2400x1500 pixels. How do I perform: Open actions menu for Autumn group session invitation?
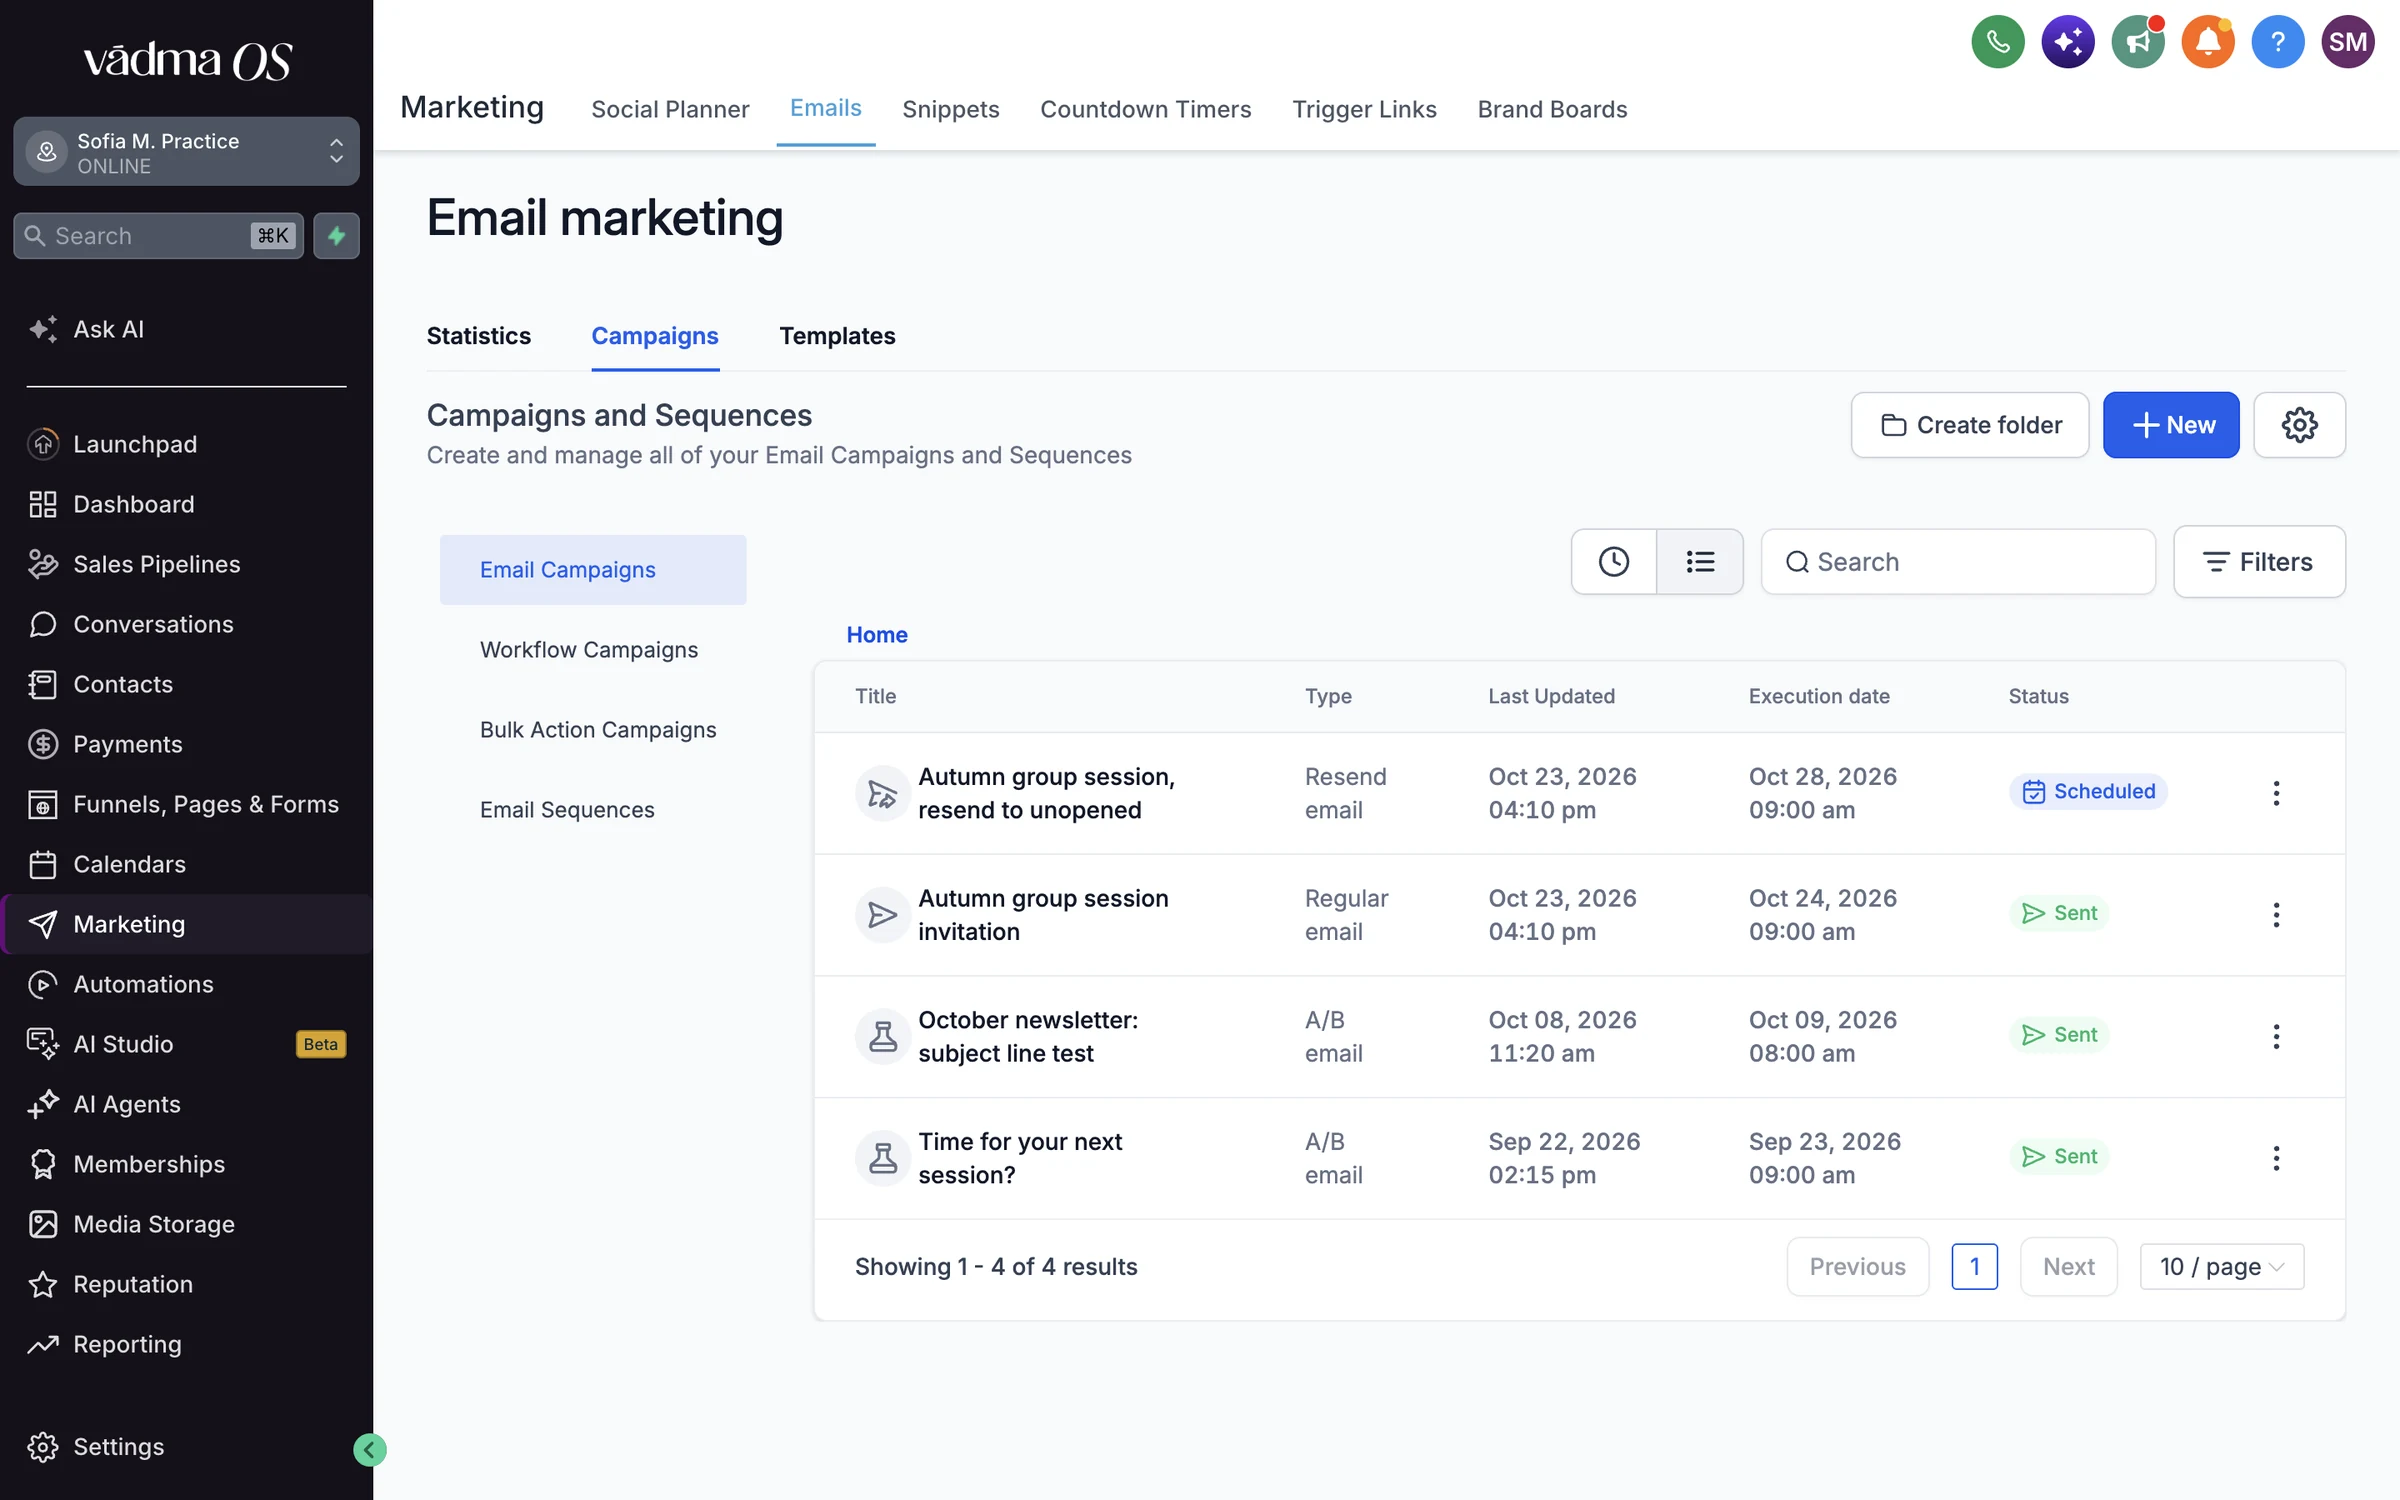tap(2276, 915)
